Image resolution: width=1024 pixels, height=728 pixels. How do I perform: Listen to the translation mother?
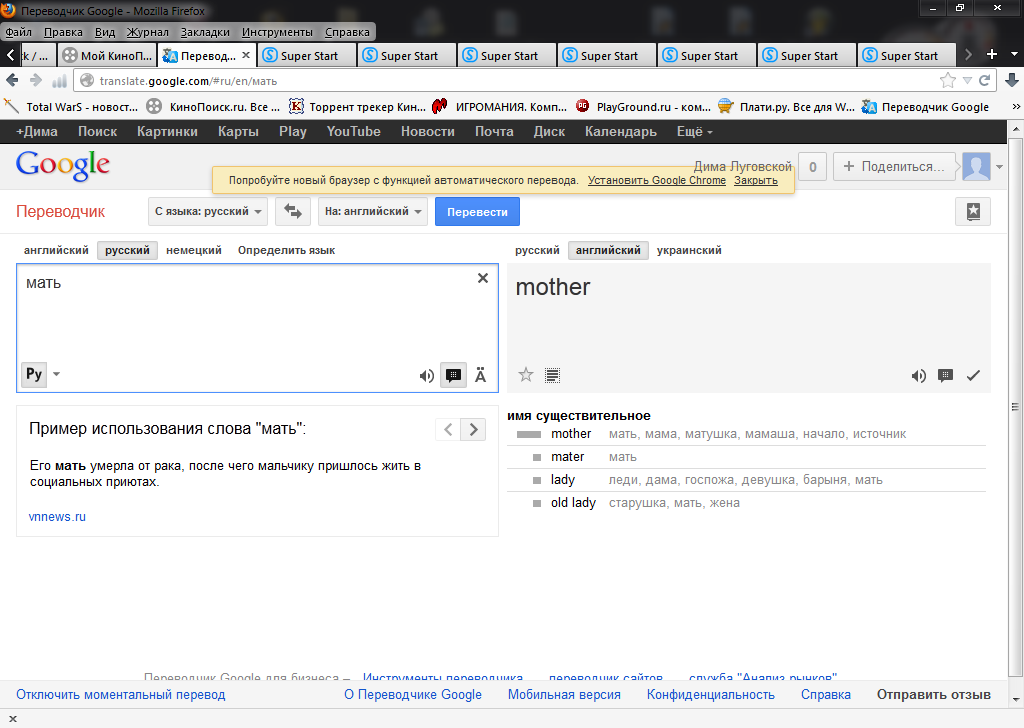click(x=918, y=375)
